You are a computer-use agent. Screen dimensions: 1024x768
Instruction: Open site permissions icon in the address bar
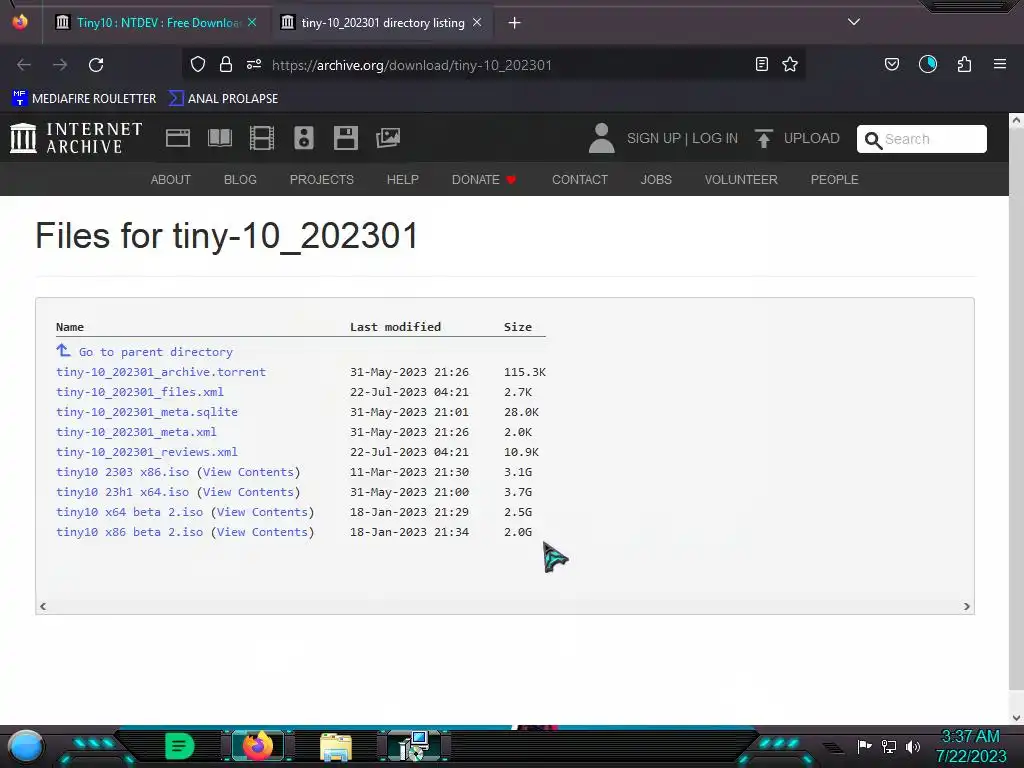click(254, 64)
